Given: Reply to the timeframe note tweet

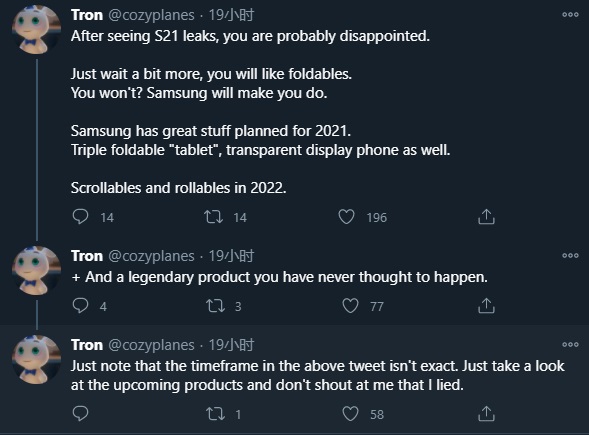Looking at the screenshot, I should [x=80, y=414].
